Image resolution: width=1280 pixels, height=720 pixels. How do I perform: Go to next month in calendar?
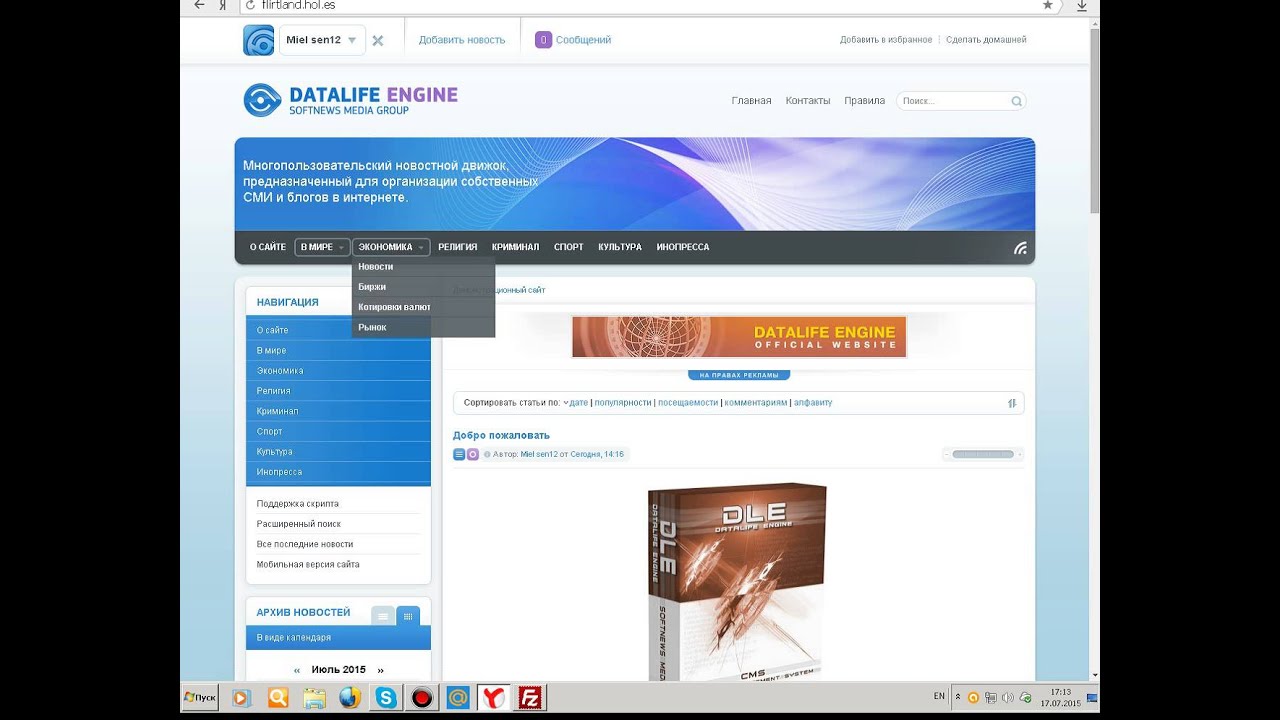pos(380,670)
